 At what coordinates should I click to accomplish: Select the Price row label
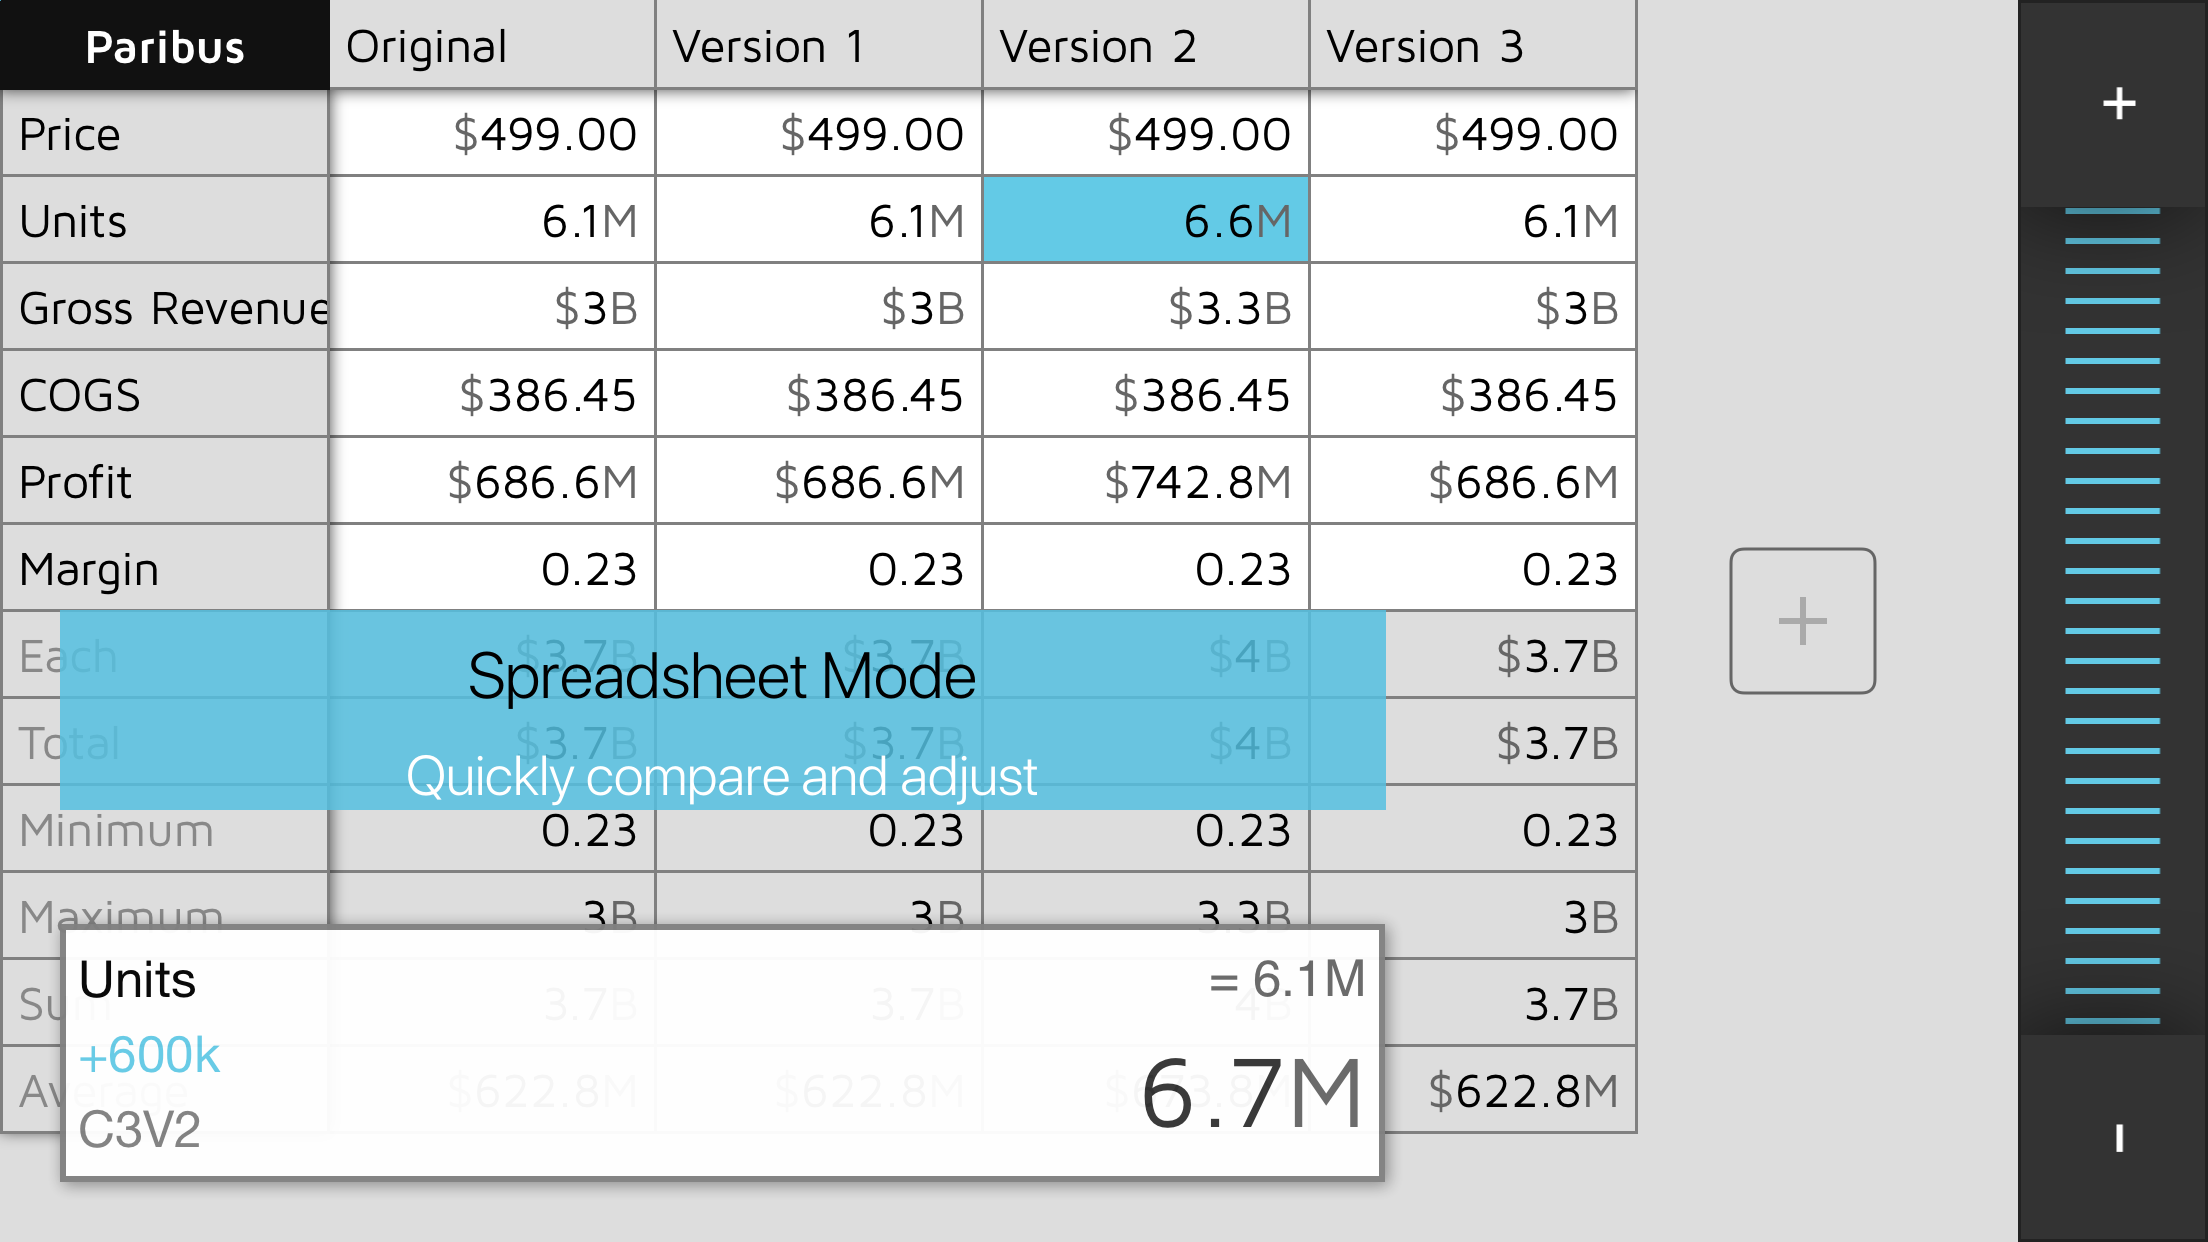click(x=165, y=134)
